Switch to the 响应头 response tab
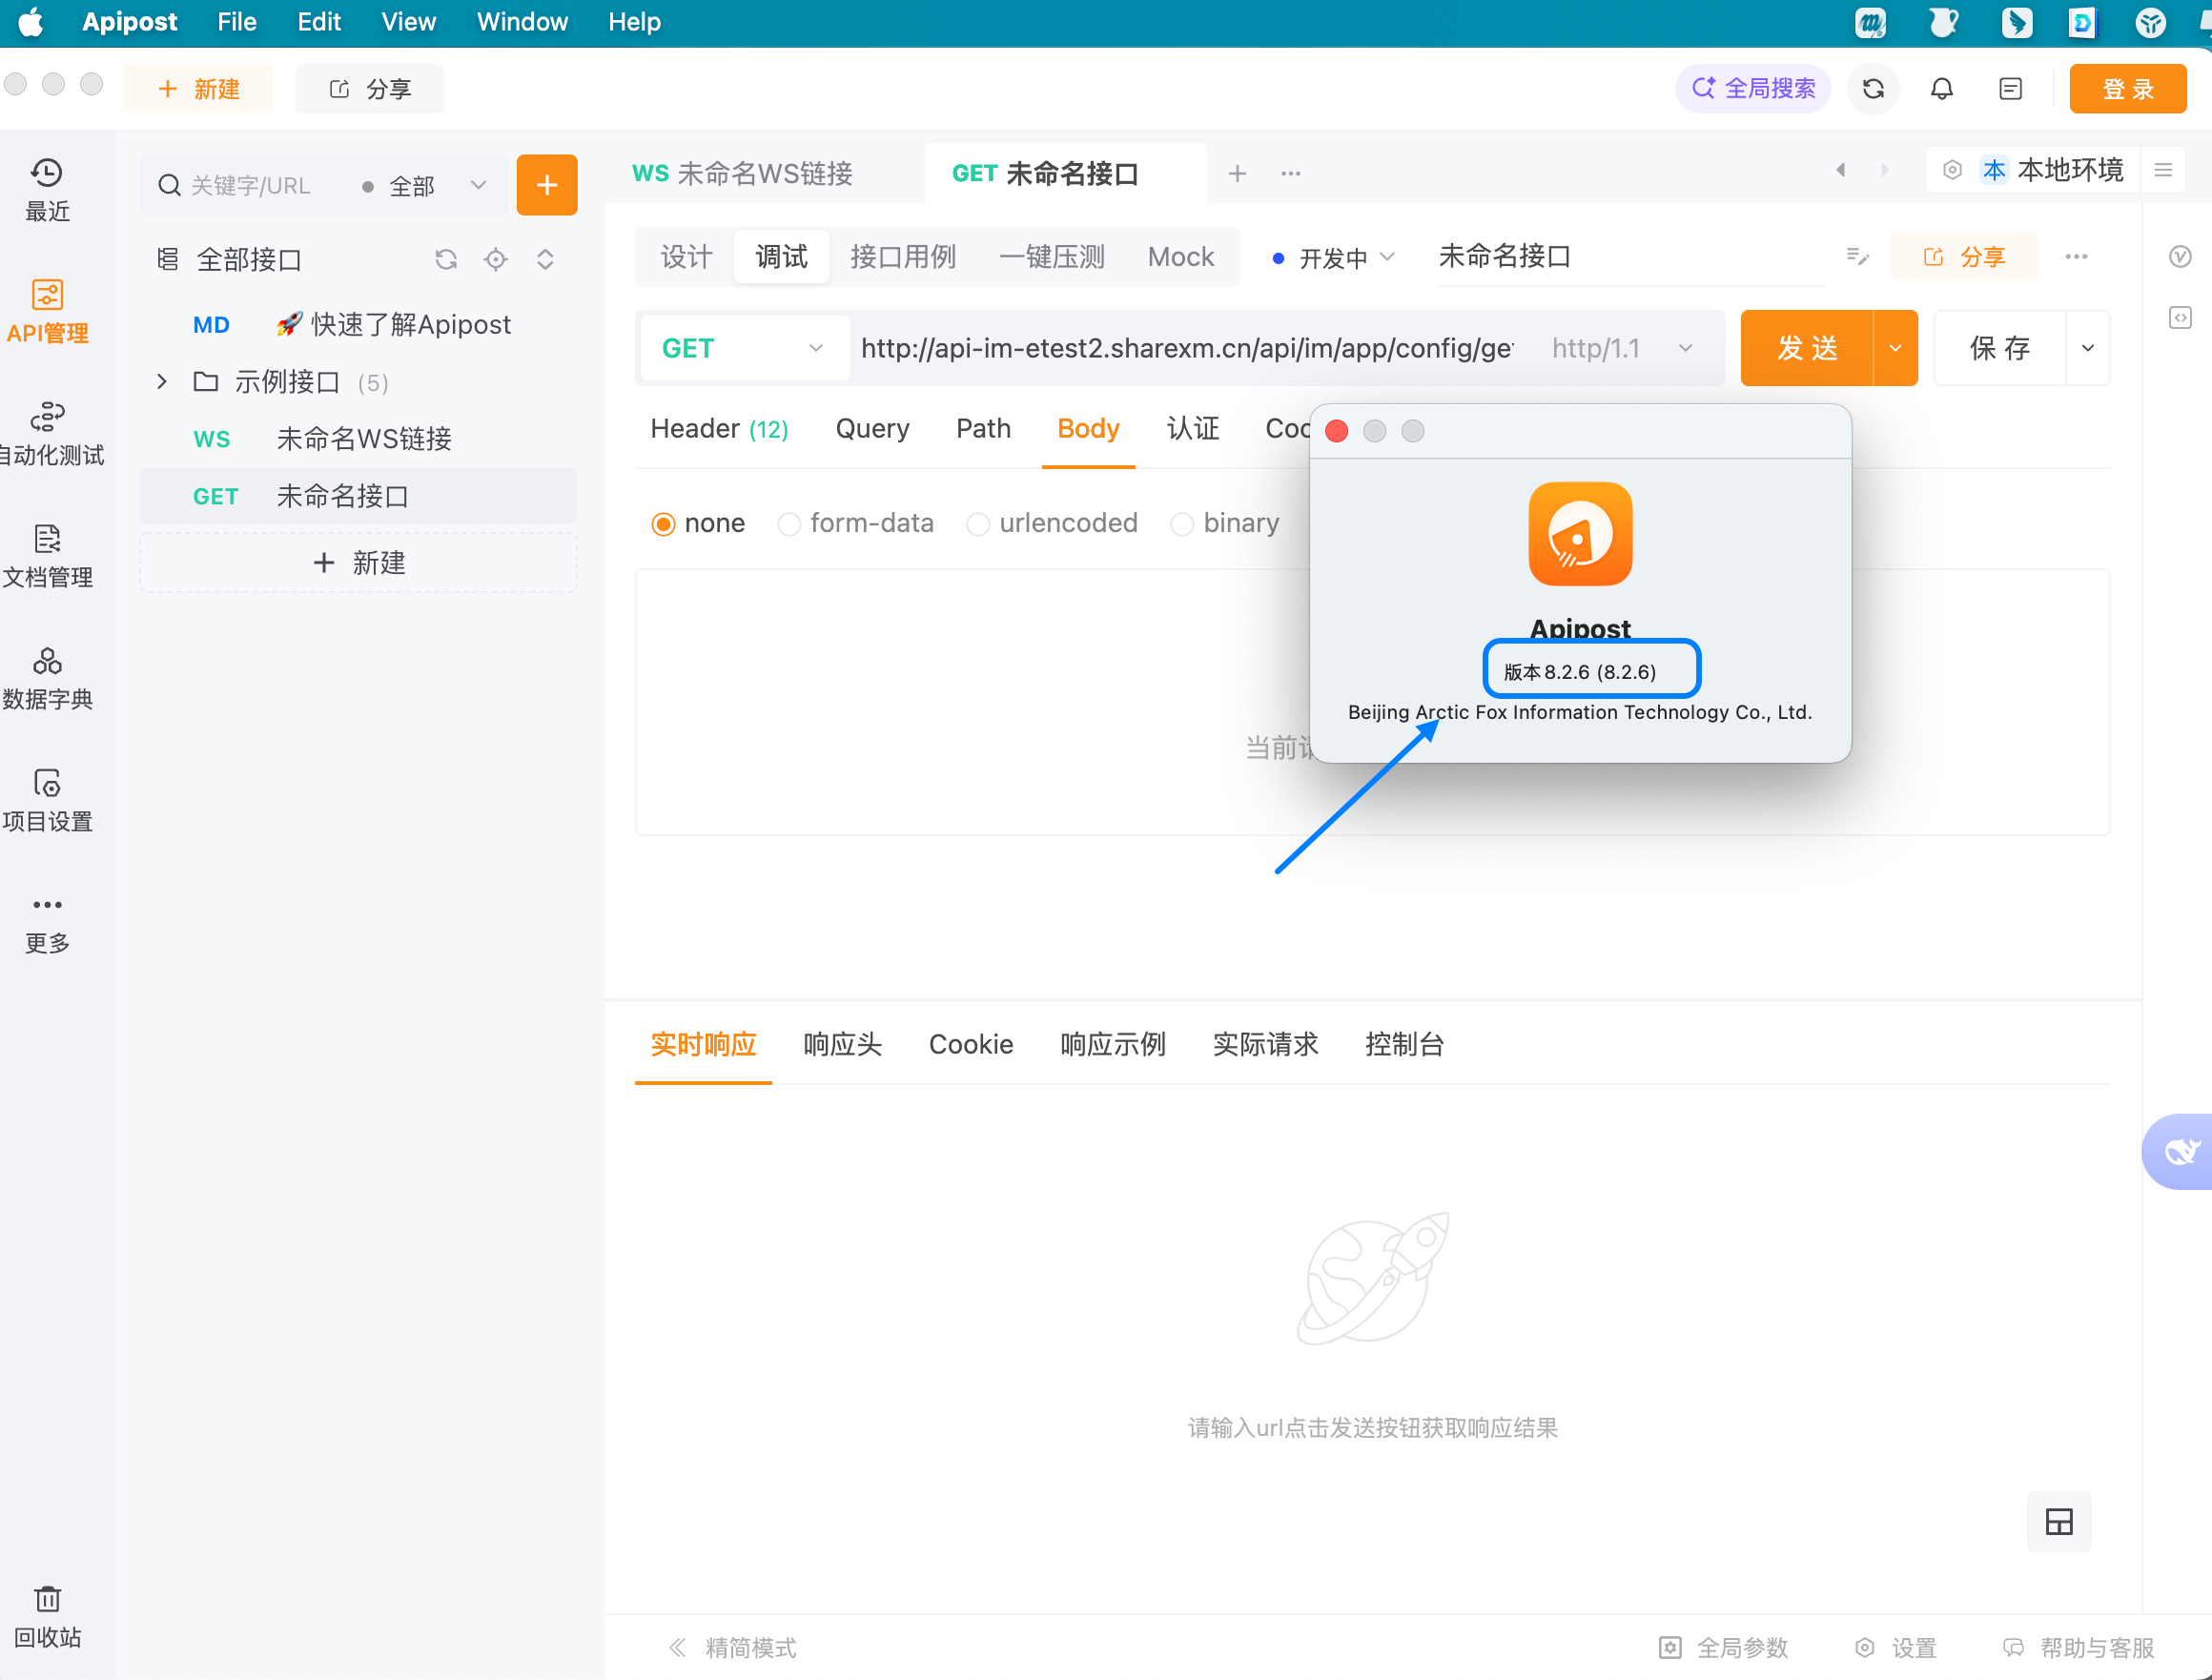2212x1680 pixels. (841, 1044)
